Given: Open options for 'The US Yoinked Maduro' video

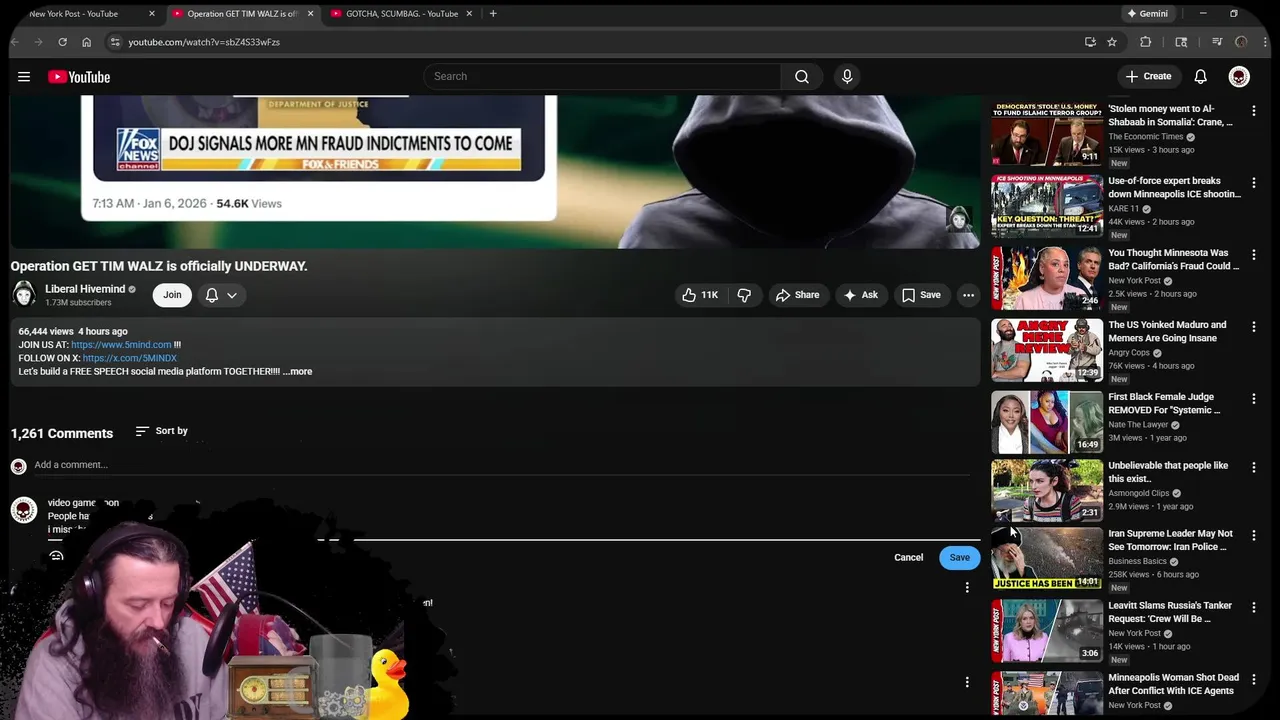Looking at the screenshot, I should pyautogui.click(x=1254, y=327).
